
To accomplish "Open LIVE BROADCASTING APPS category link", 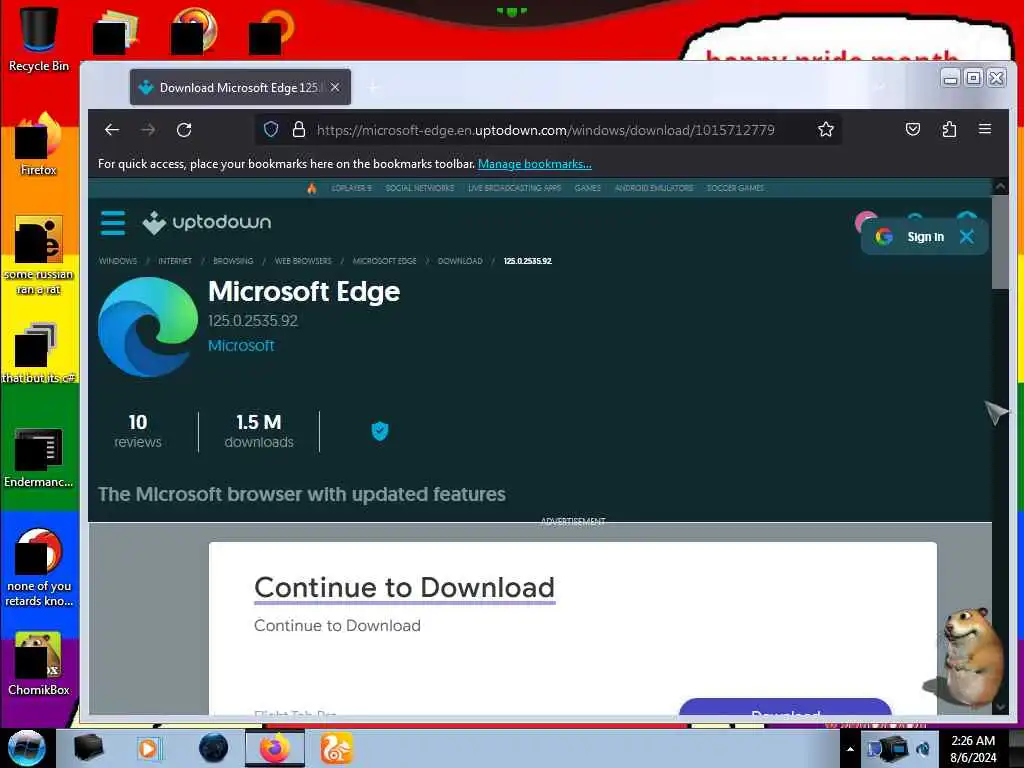I will (x=515, y=188).
